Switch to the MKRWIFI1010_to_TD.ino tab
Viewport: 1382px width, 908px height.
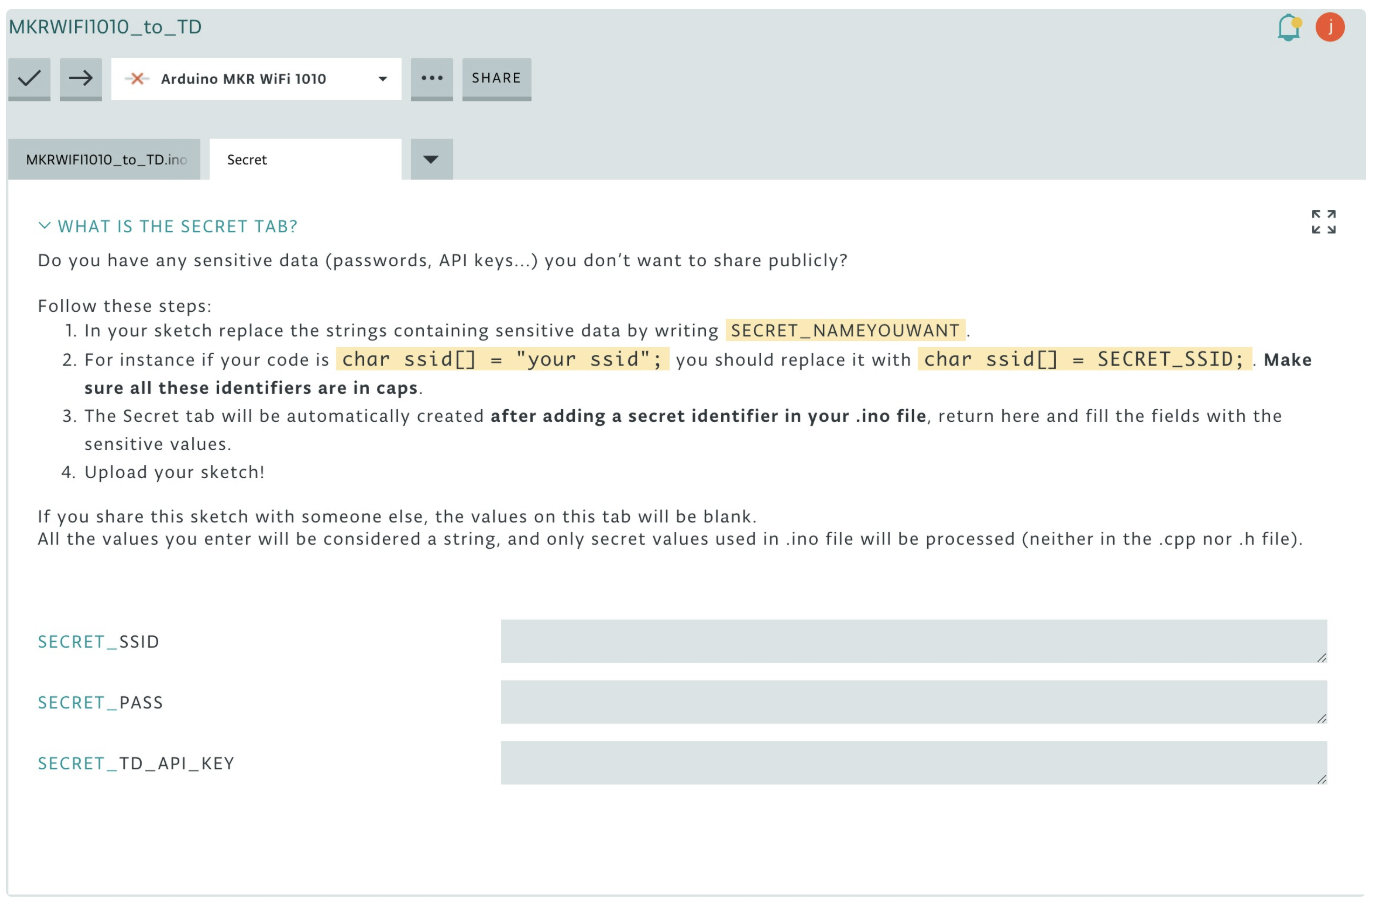click(x=105, y=160)
